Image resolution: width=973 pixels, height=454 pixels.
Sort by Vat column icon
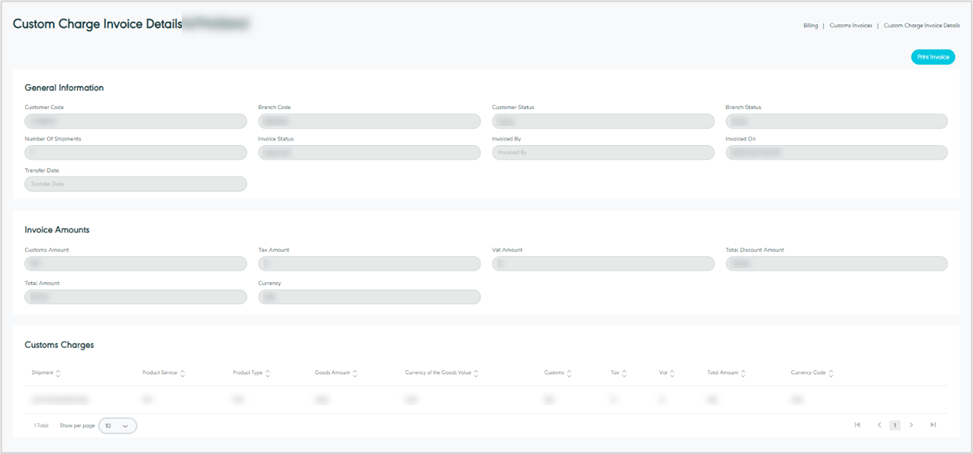coord(671,373)
